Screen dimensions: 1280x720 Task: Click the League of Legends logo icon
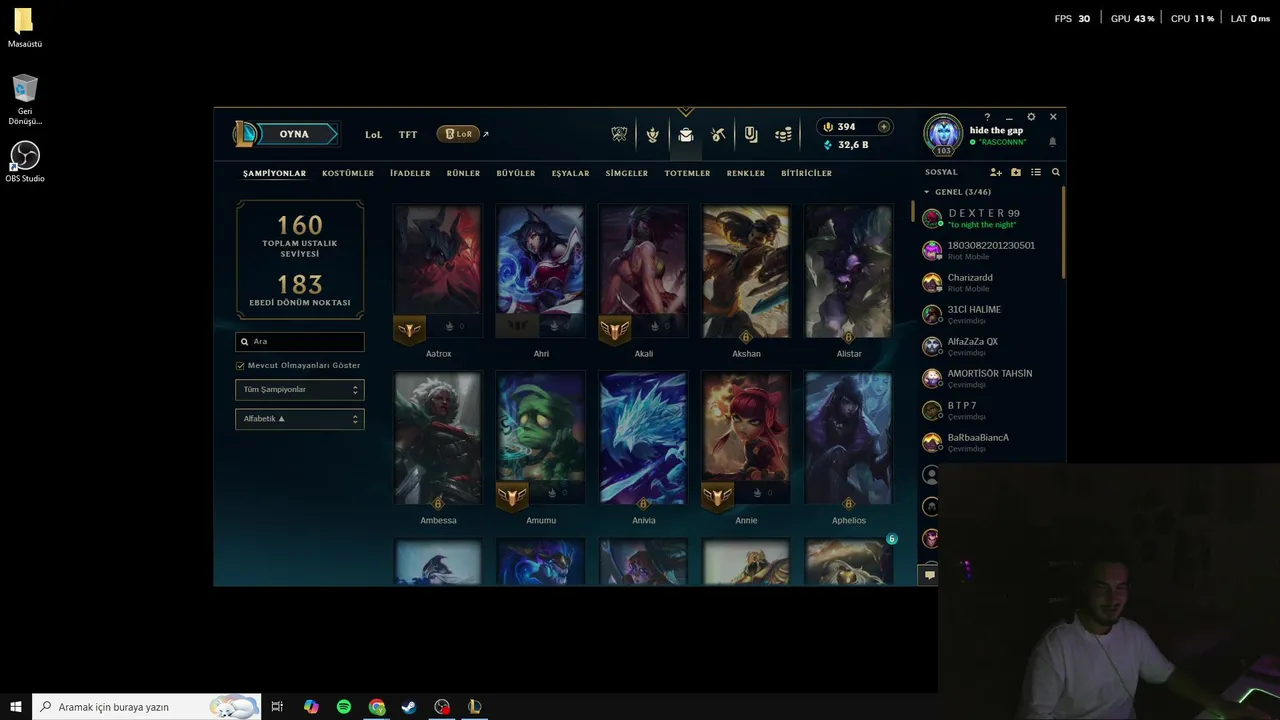(x=245, y=134)
